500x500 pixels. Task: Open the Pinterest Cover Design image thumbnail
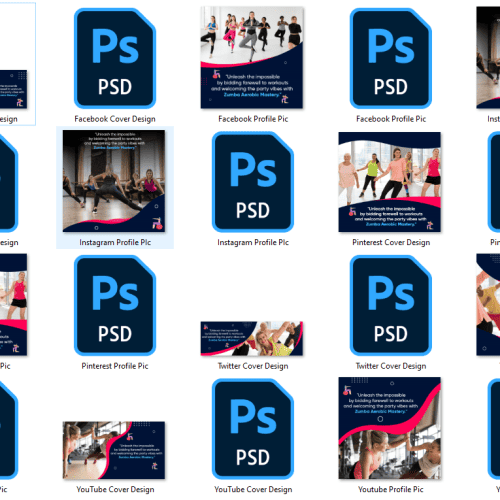click(390, 182)
